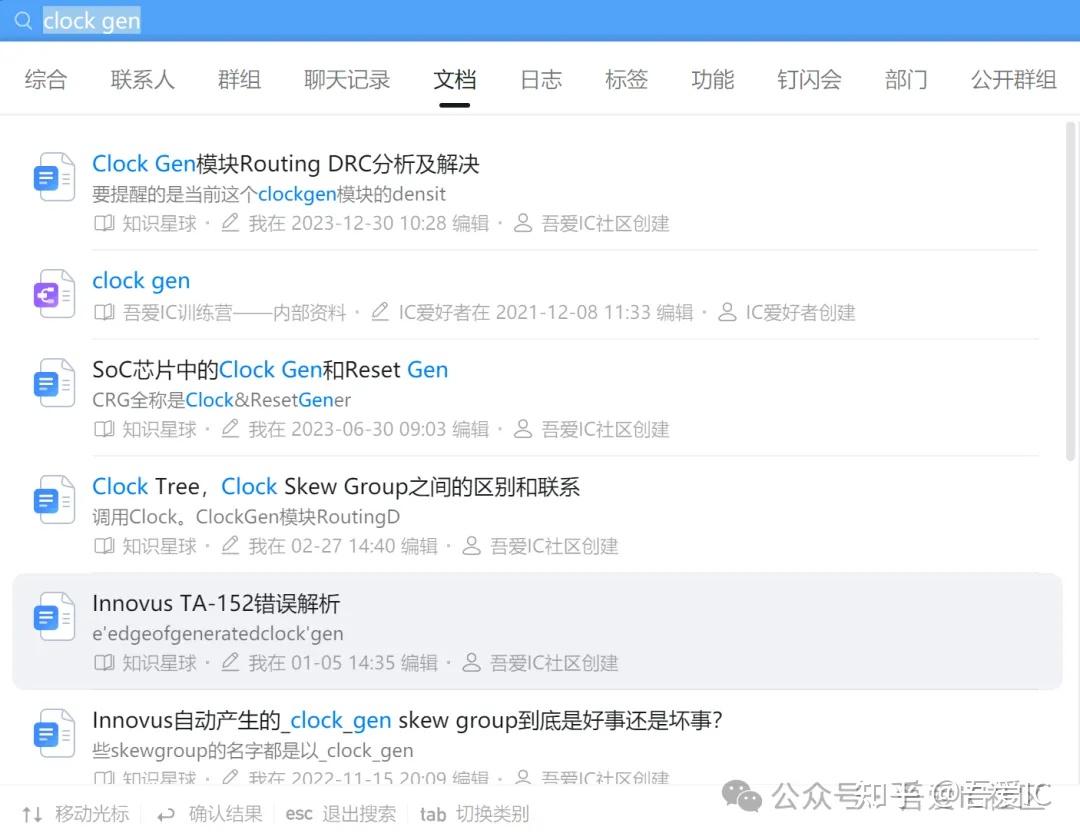Switch to the 联系人 tab

pos(142,79)
